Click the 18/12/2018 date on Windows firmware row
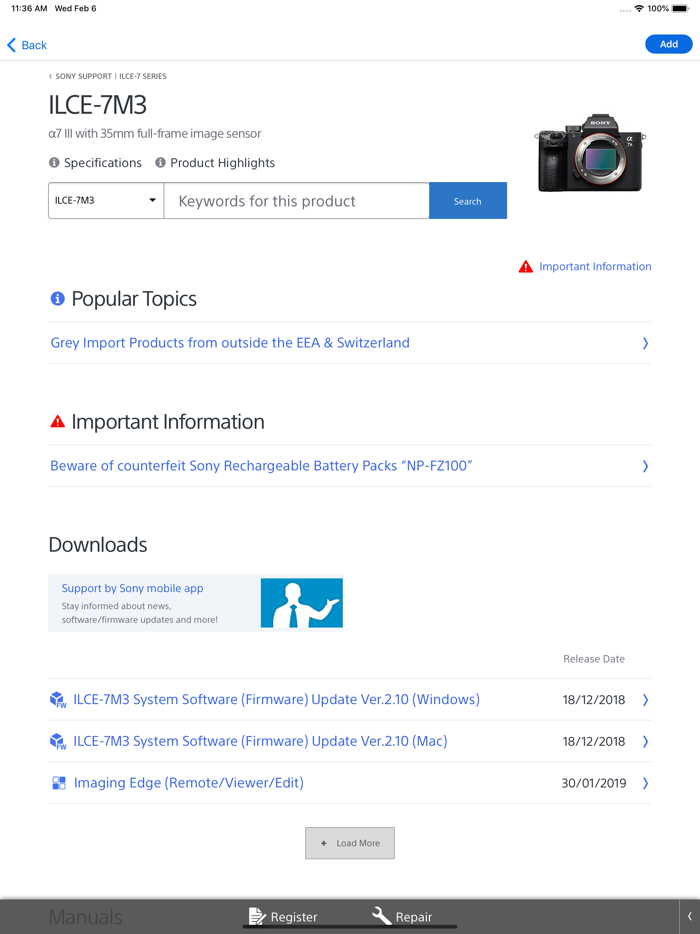Screen dimensions: 700x934 pyautogui.click(x=594, y=700)
